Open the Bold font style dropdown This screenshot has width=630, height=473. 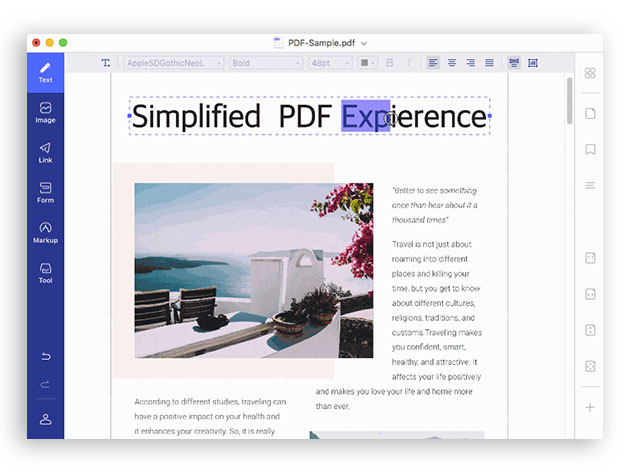coord(265,63)
